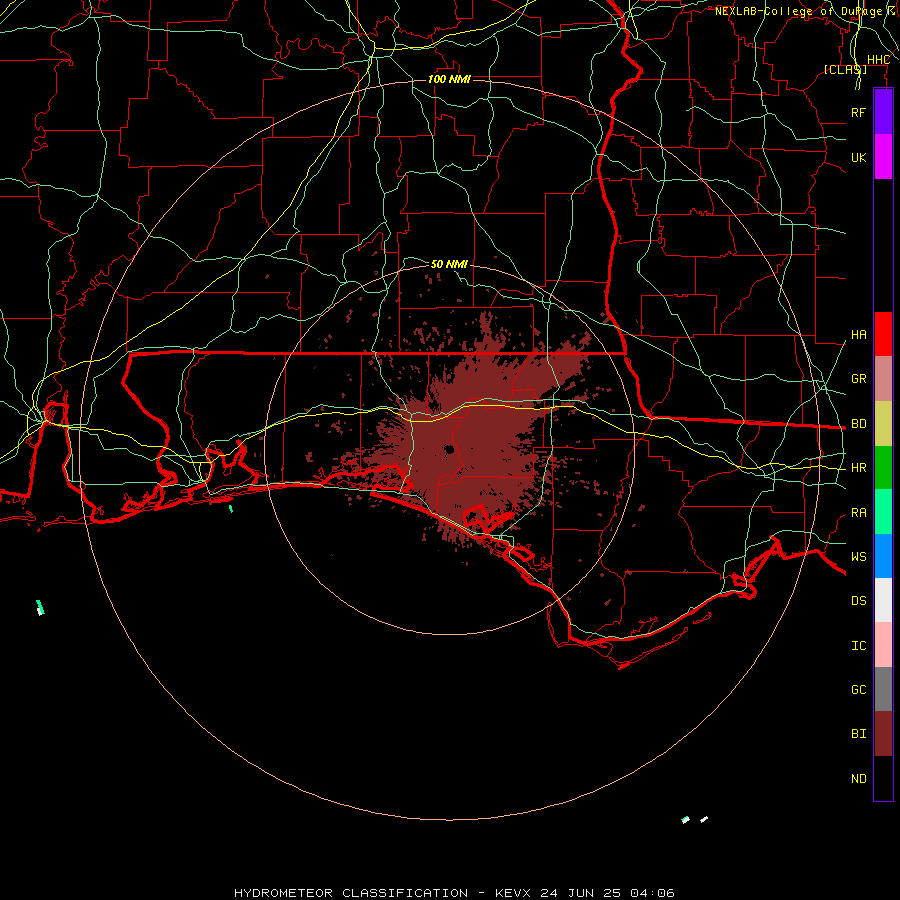This screenshot has height=900, width=900.
Task: Click the '24 JUN 25' date text
Action: (x=581, y=893)
